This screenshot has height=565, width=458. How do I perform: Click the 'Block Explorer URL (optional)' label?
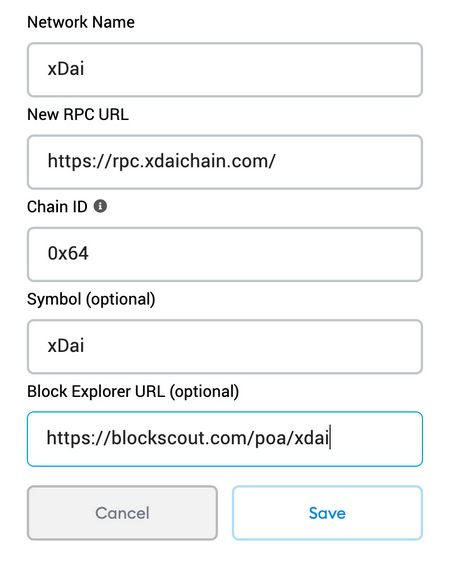133,392
